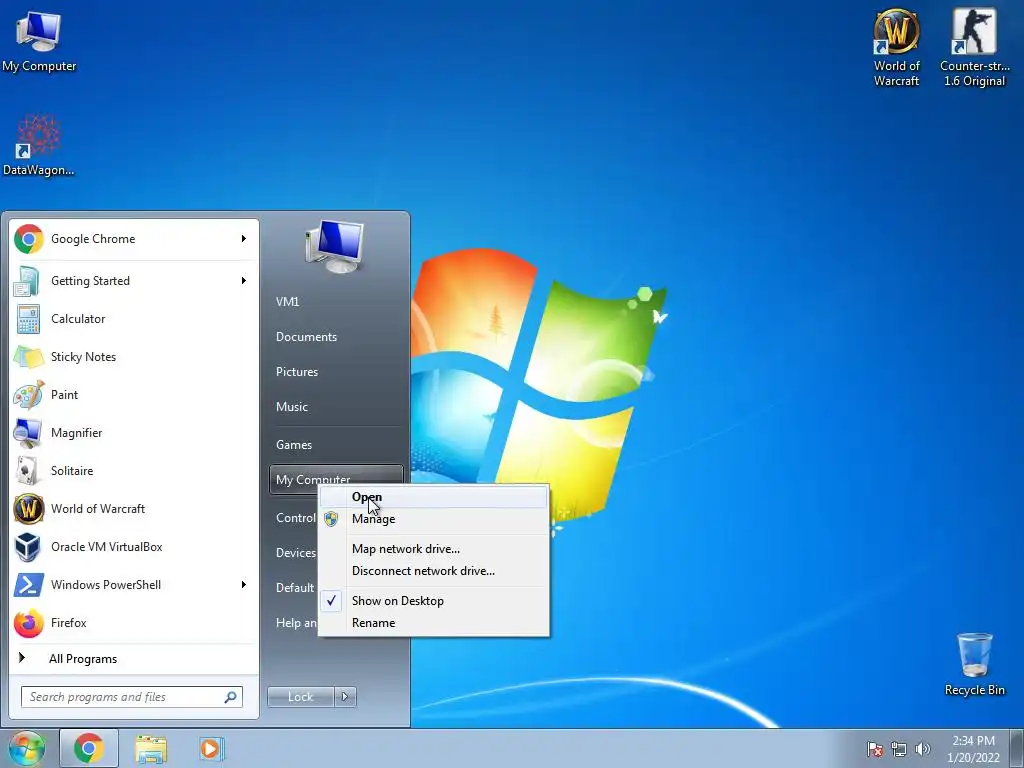
Task: Open Calculator from Start menu
Action: [x=134, y=319]
